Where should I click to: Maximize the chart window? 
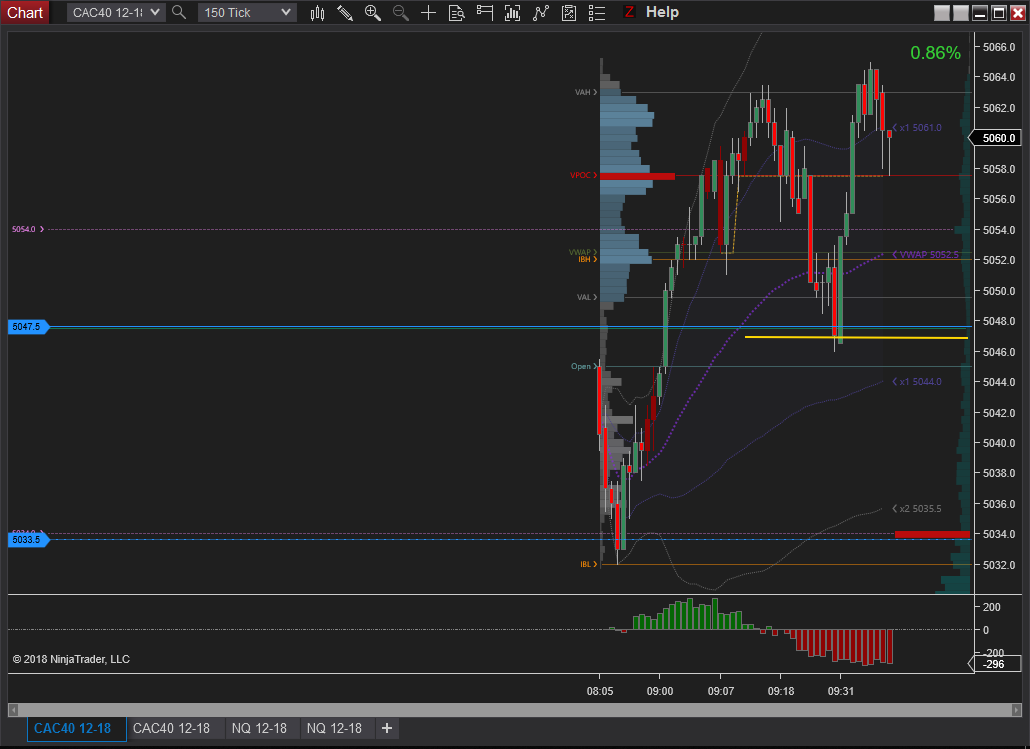999,13
